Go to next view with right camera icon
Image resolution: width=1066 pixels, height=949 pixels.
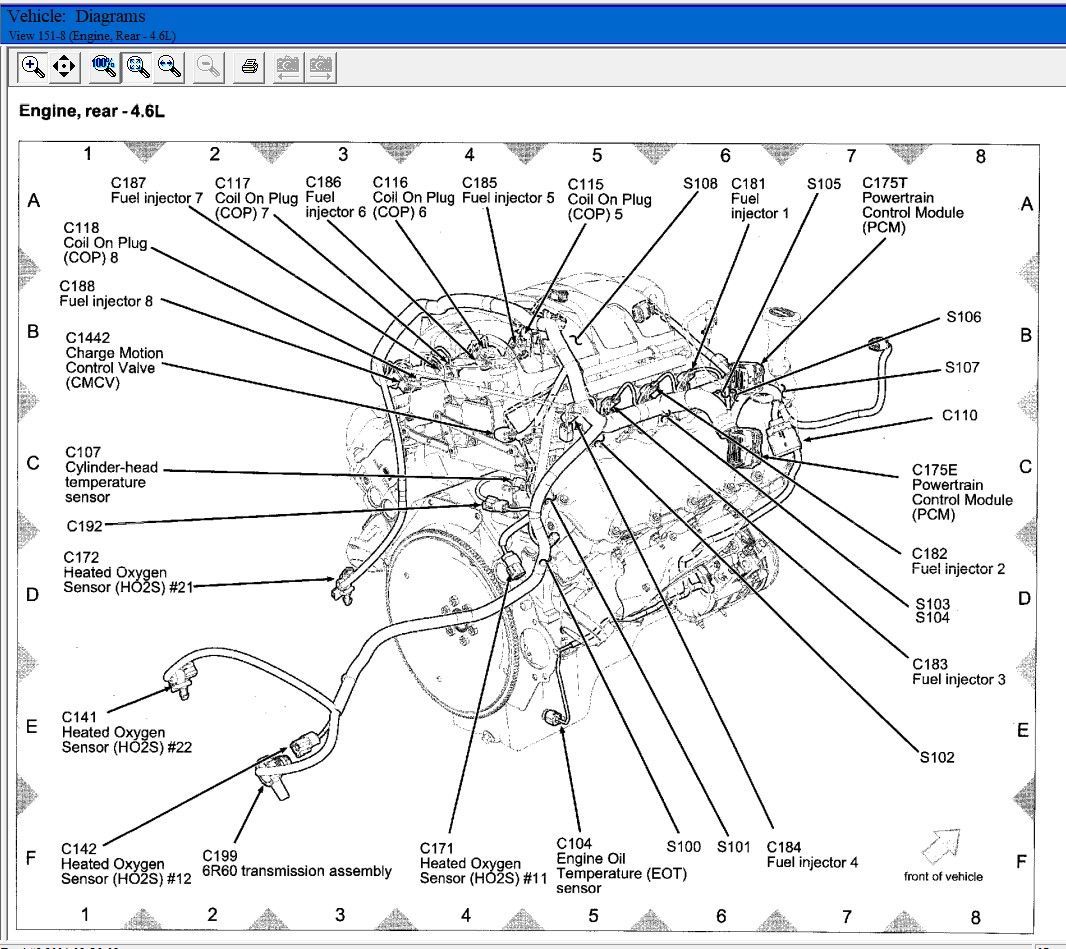[320, 67]
